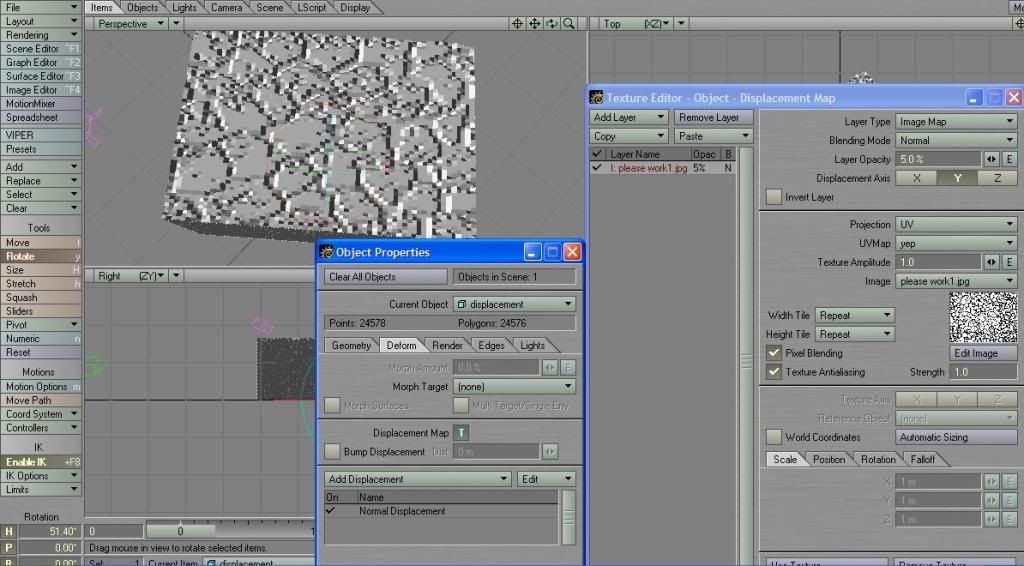Image resolution: width=1024 pixels, height=566 pixels.
Task: Click the please work1.jpg image thumbnail
Action: (x=983, y=318)
